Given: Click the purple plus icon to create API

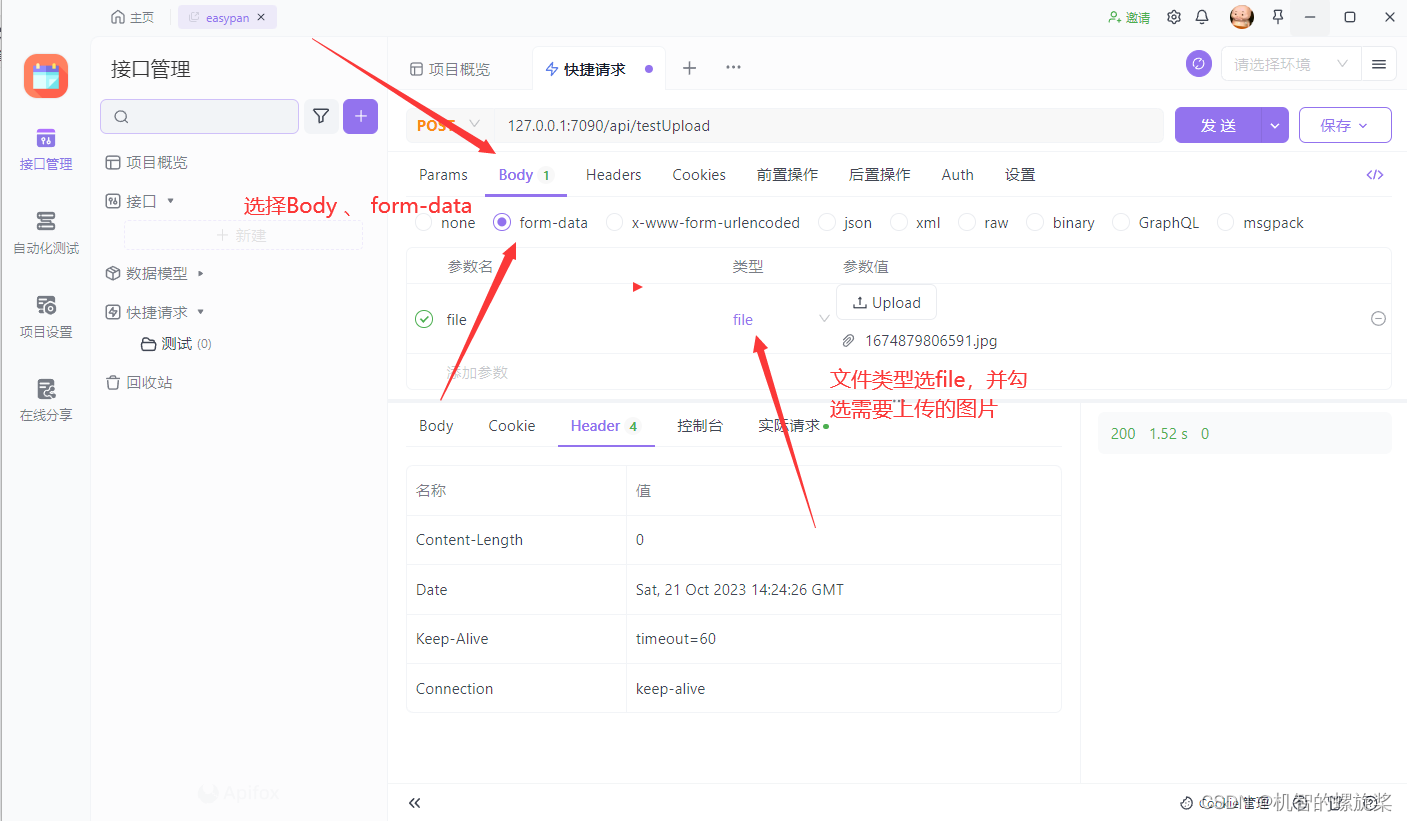Looking at the screenshot, I should coord(360,116).
